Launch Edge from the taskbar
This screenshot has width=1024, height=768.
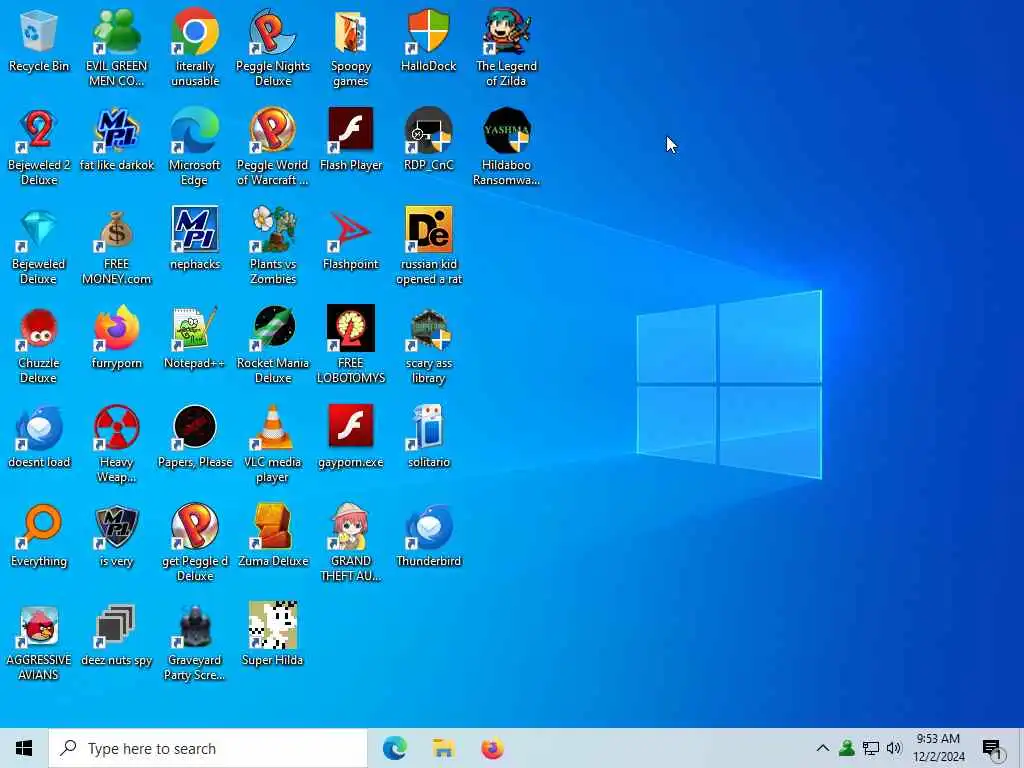point(394,748)
